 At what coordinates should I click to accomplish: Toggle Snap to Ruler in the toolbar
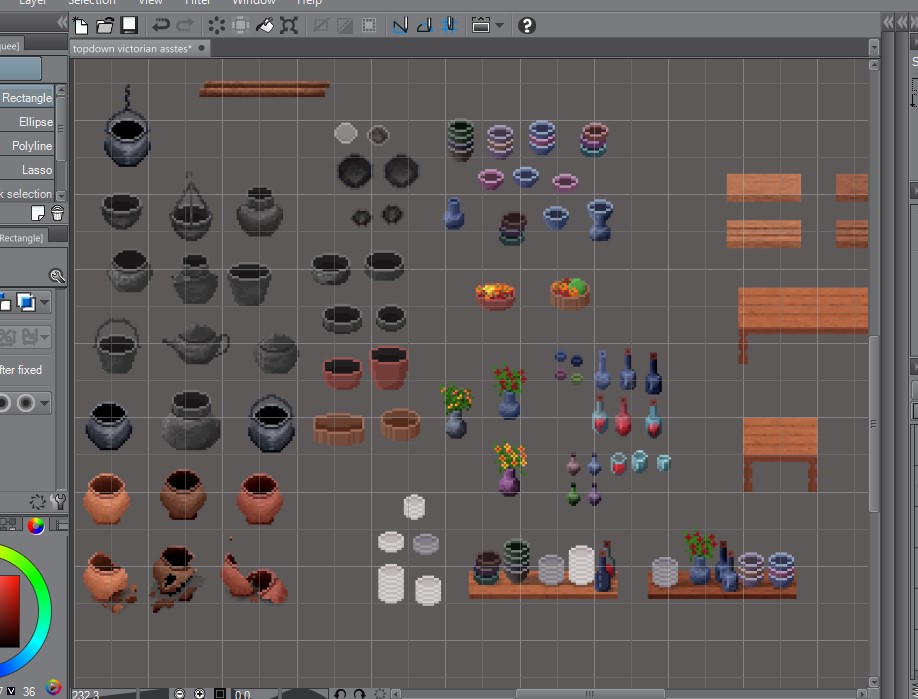click(400, 25)
